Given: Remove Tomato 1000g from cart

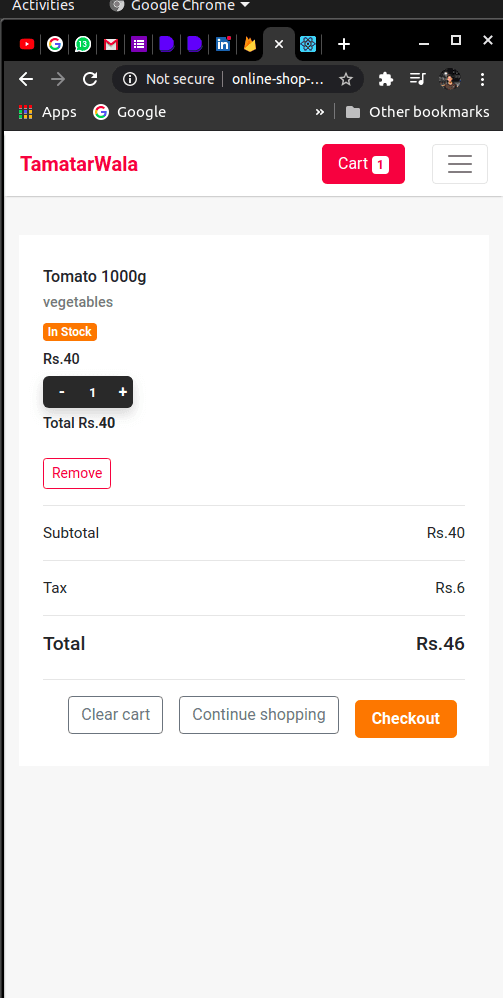Looking at the screenshot, I should [x=77, y=474].
